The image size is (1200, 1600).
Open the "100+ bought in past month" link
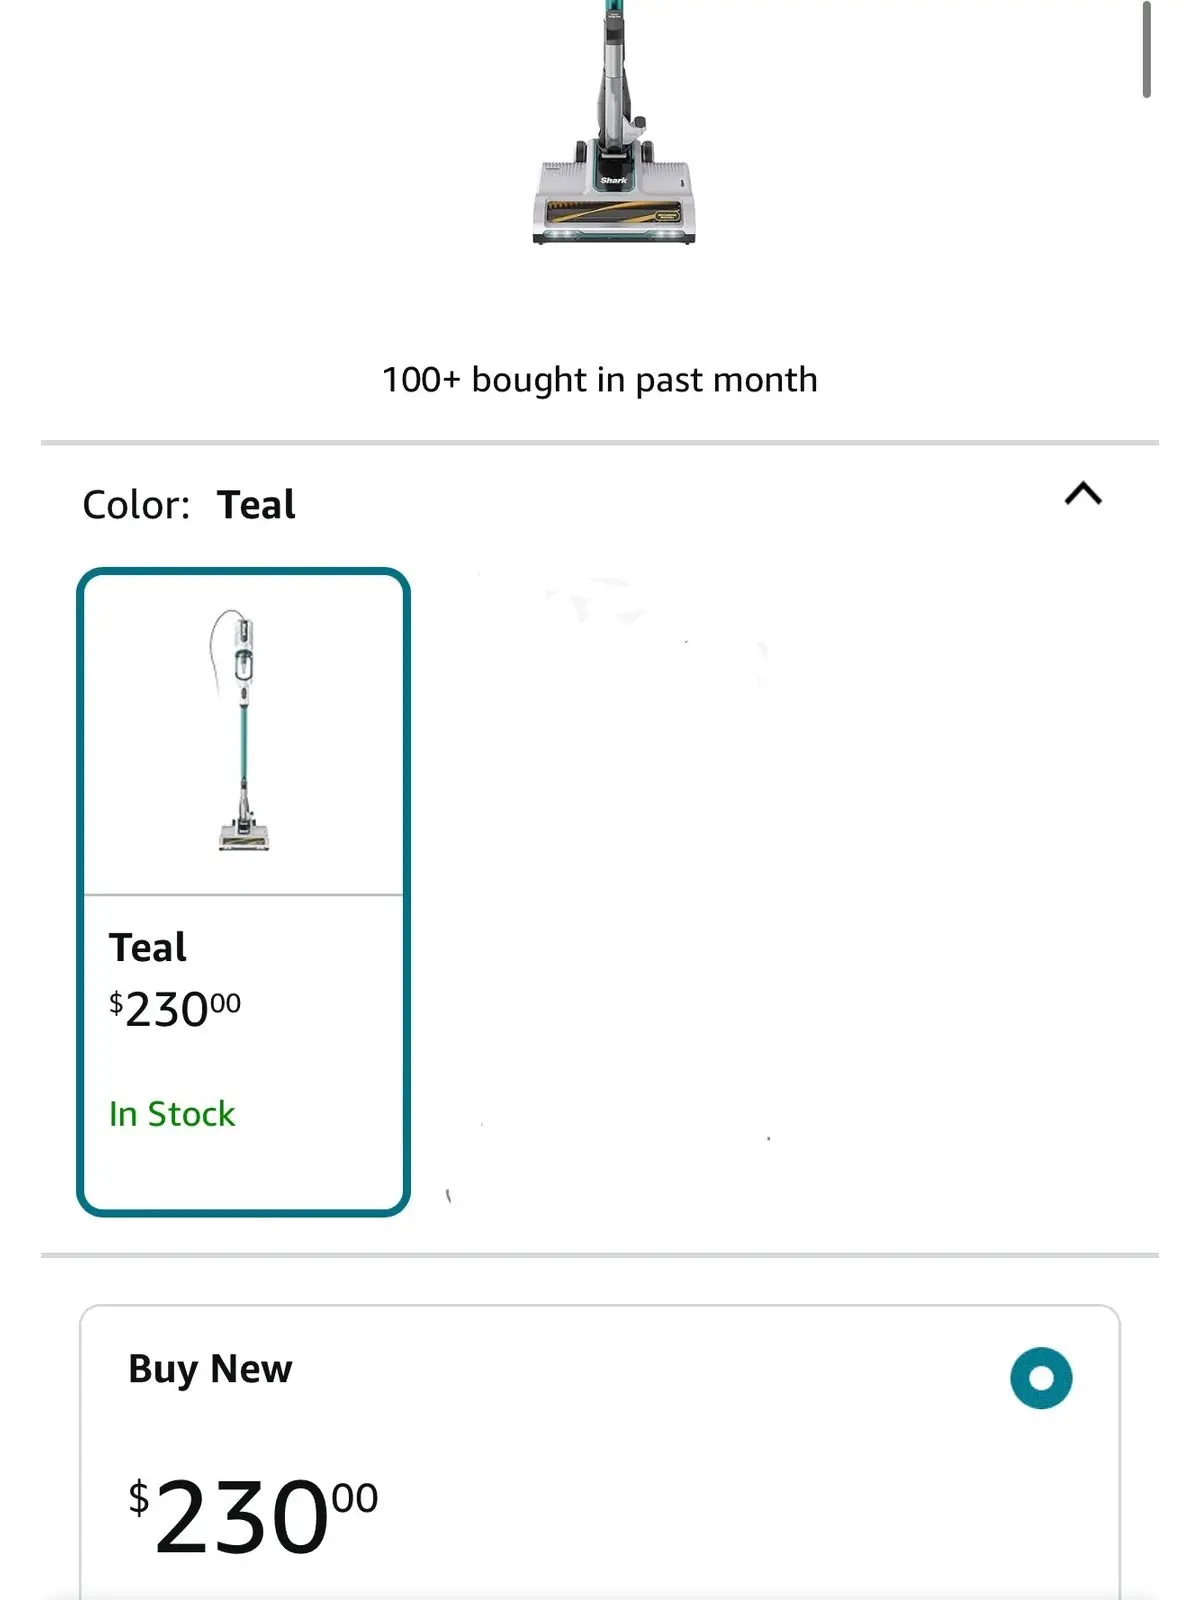point(599,379)
